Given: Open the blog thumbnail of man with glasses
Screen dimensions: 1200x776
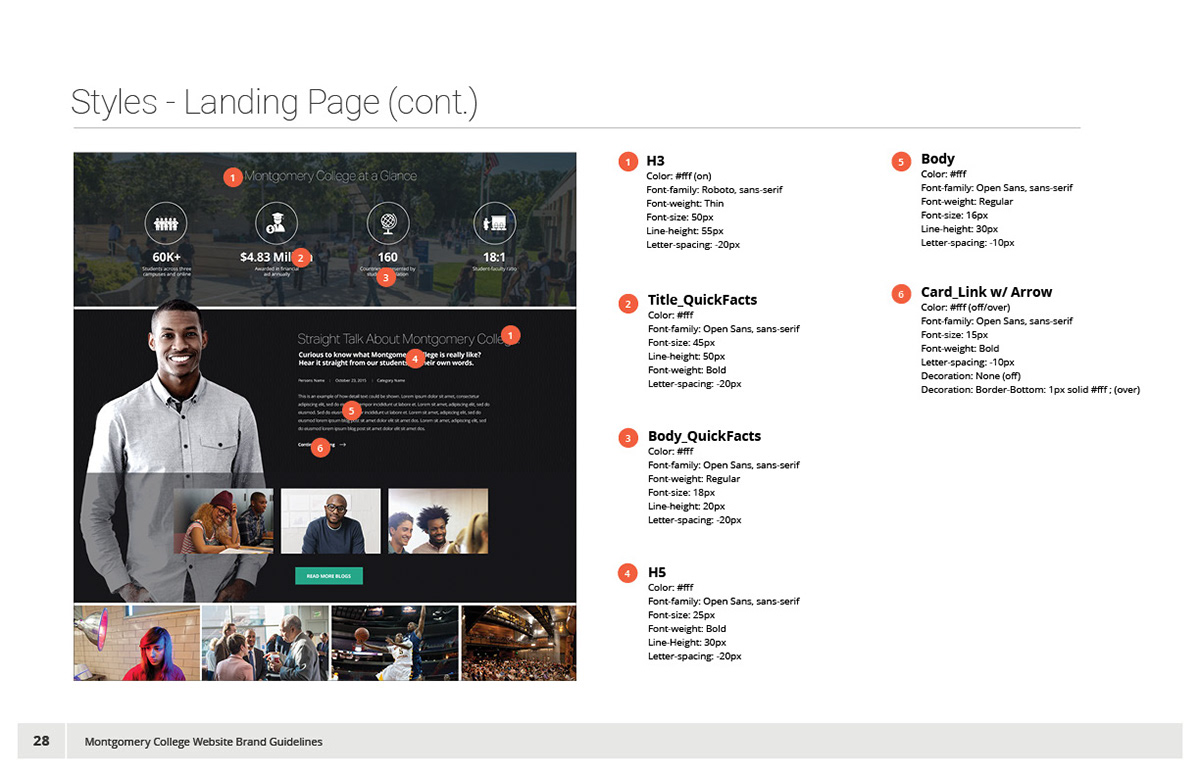Looking at the screenshot, I should click(331, 521).
